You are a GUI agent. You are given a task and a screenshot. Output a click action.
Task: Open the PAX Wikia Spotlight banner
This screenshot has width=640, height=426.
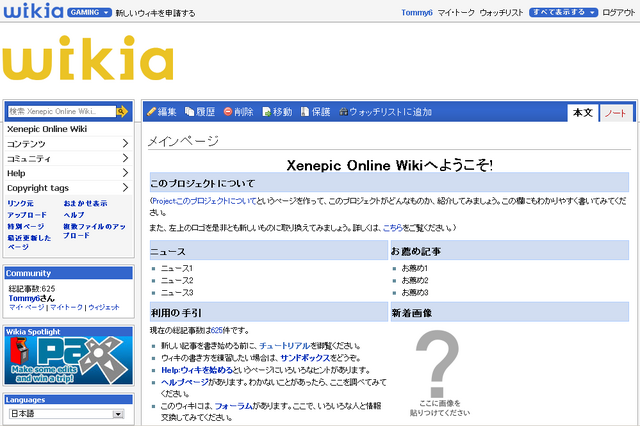(69, 361)
